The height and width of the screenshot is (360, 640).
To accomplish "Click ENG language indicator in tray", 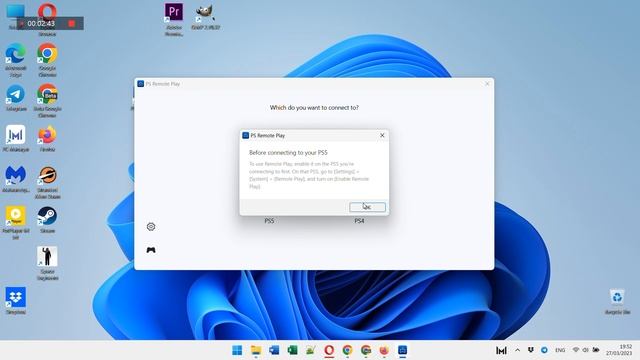I will [x=560, y=350].
